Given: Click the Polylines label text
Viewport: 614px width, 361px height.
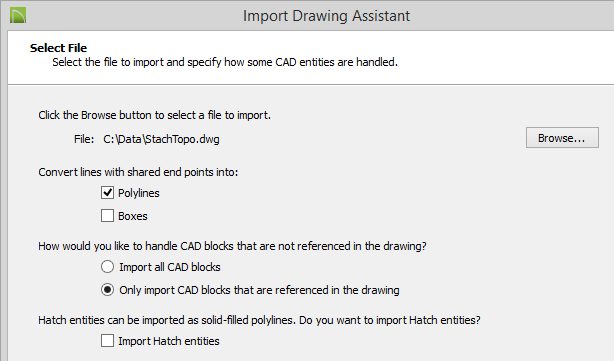Looking at the screenshot, I should click(x=139, y=193).
